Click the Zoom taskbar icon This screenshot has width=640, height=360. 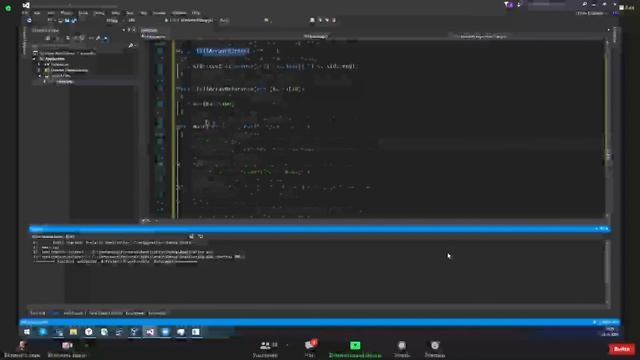click(x=165, y=332)
